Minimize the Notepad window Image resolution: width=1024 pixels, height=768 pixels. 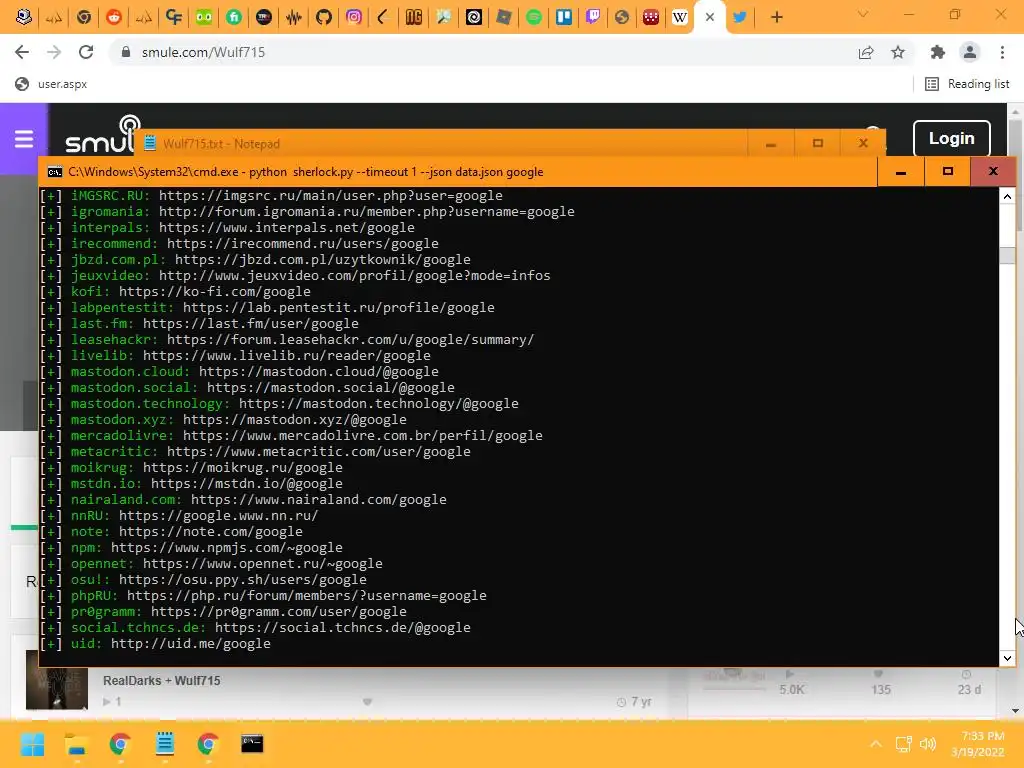(771, 143)
